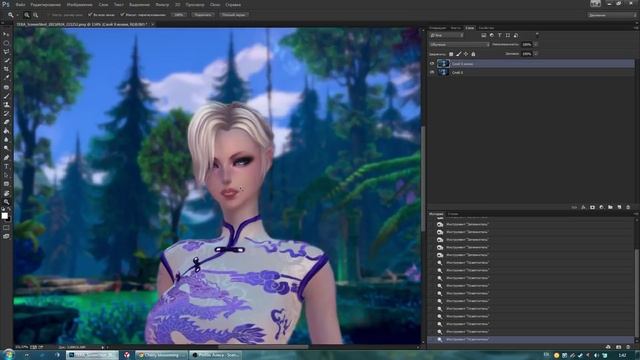
Task: Select the Crop tool
Action: [x=6, y=69]
